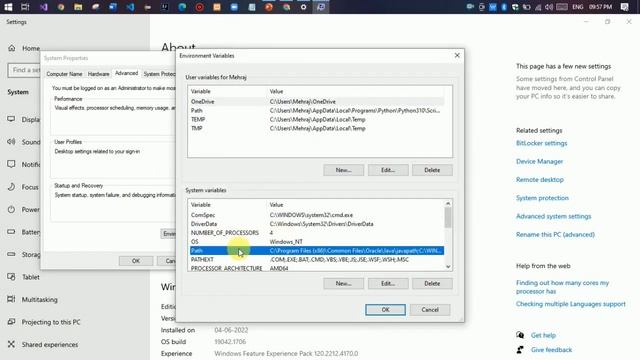This screenshot has height=360, width=640.
Task: Open the red circular app on the taskbar
Action: coord(200,7)
